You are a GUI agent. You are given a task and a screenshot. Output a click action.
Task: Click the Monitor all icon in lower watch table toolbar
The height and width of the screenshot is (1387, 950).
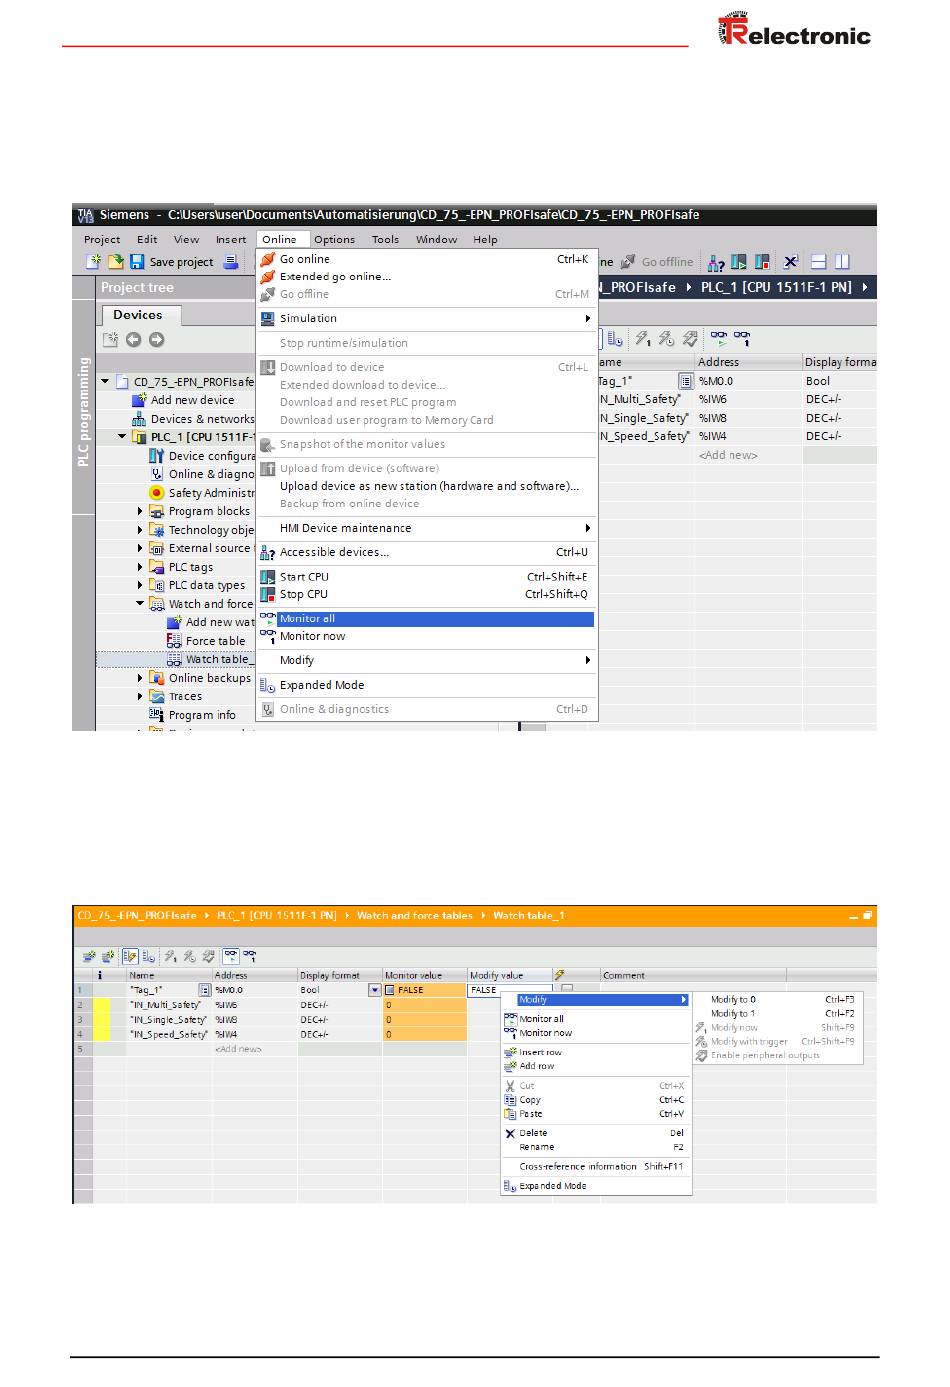coord(231,956)
